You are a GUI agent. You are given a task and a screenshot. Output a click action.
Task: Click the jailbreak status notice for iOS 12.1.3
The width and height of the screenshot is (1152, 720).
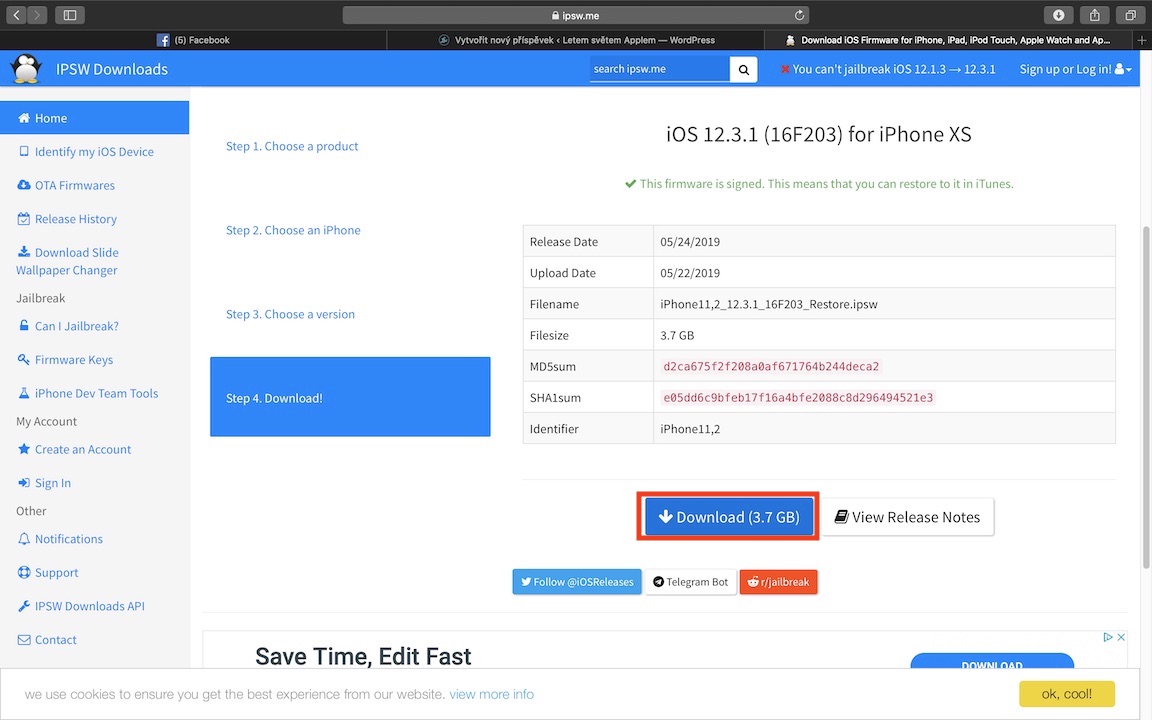pyautogui.click(x=888, y=69)
